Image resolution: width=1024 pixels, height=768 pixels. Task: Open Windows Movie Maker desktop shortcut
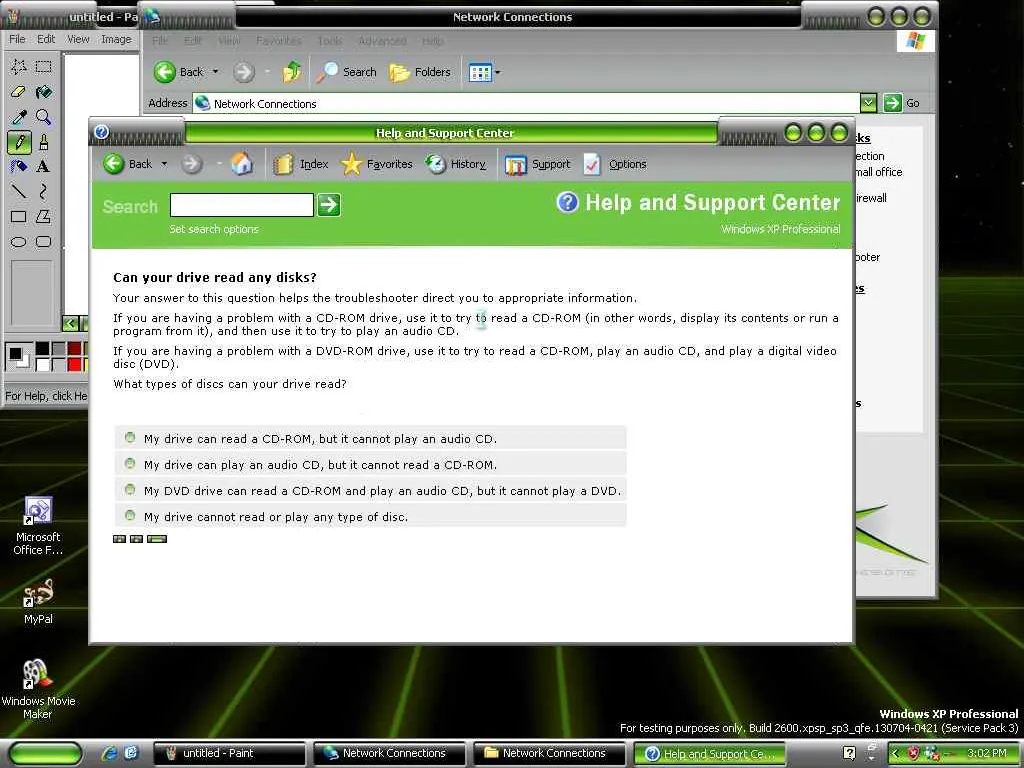[x=38, y=689]
